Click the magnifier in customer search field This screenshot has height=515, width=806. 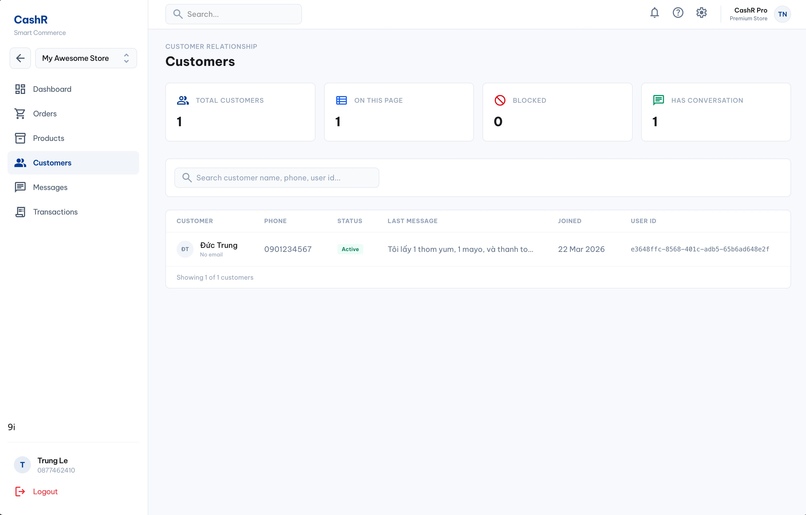tap(187, 177)
